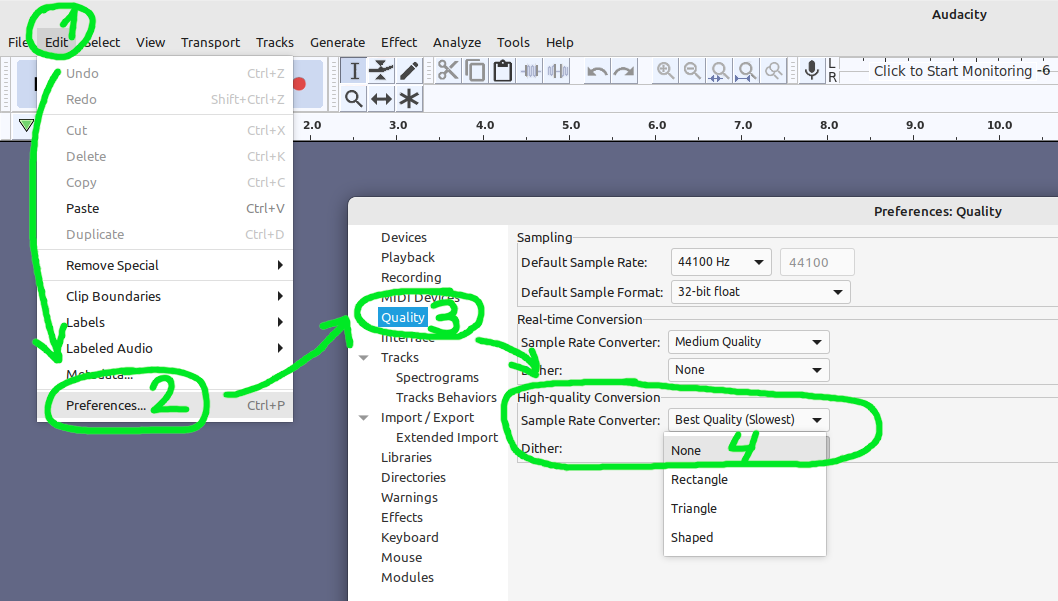Collapse the Import / Export tree node
Image resolution: width=1058 pixels, height=601 pixels.
tap(364, 418)
